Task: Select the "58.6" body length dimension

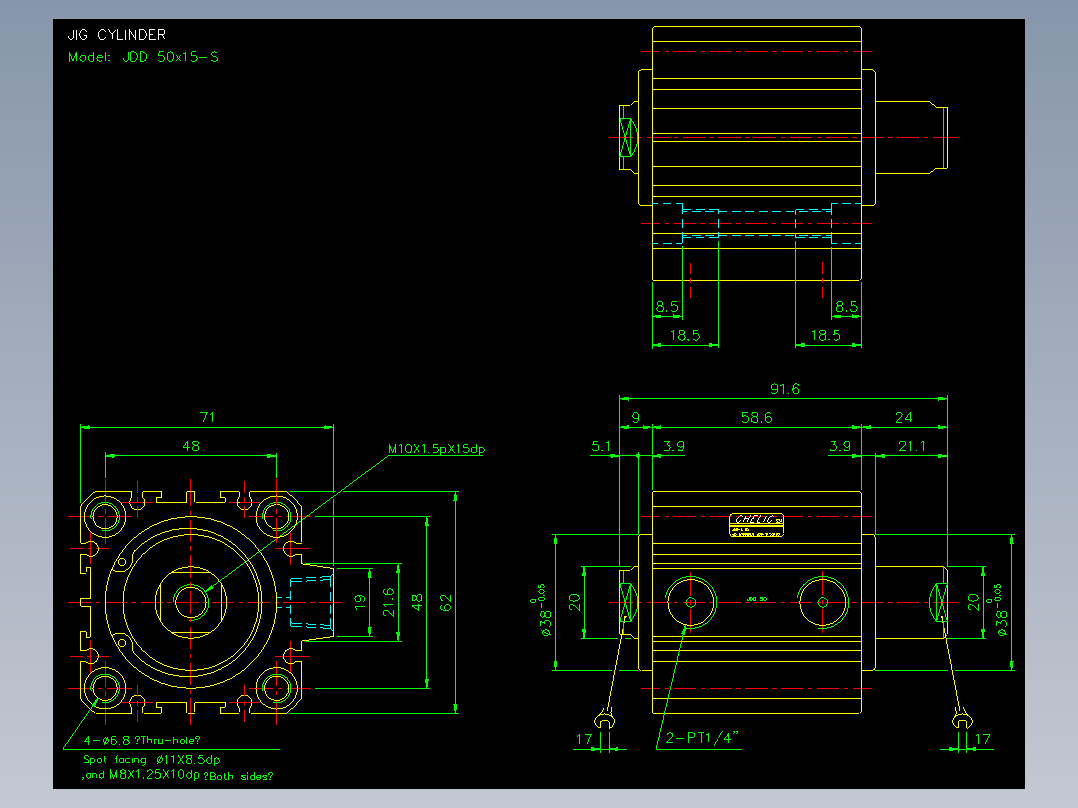Action: click(x=756, y=417)
